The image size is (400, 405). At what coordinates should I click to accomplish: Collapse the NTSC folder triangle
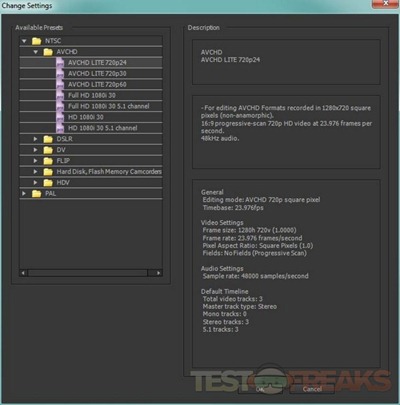click(24, 41)
